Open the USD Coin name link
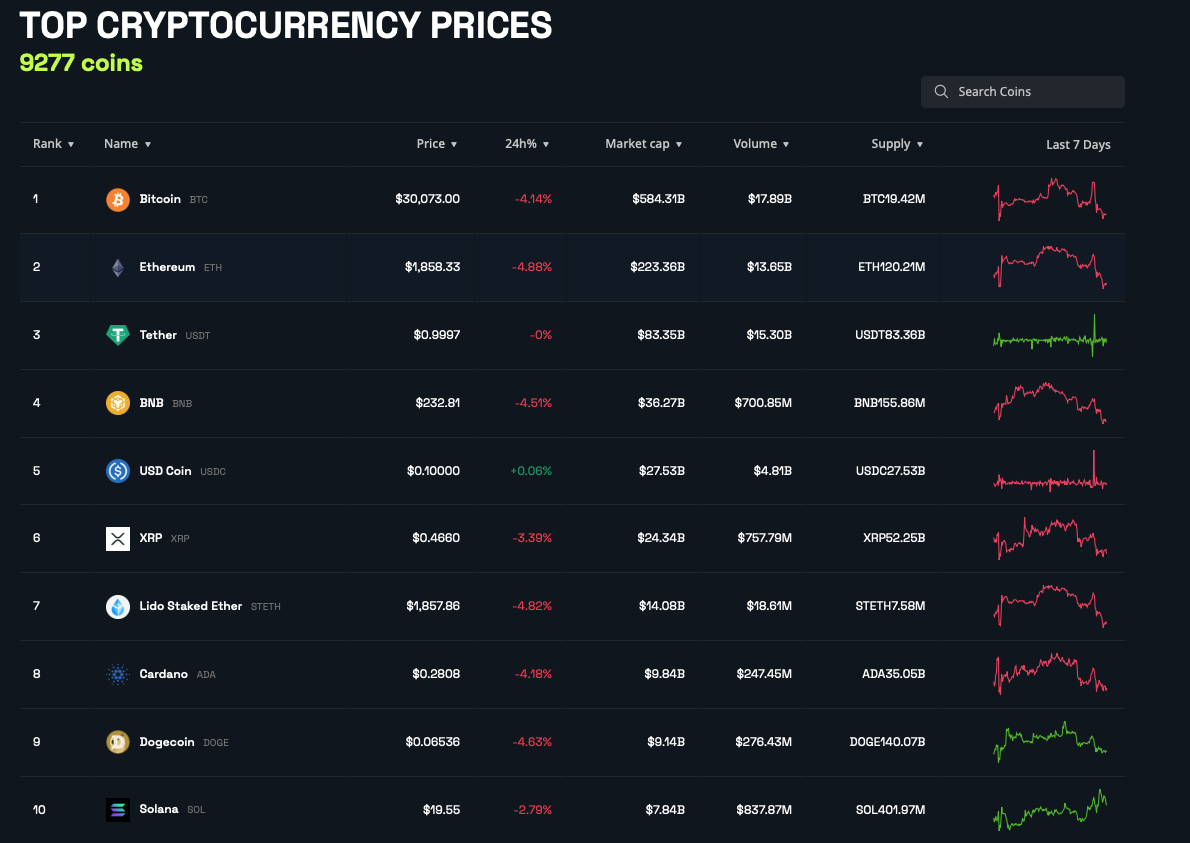The image size is (1190, 843). click(165, 470)
